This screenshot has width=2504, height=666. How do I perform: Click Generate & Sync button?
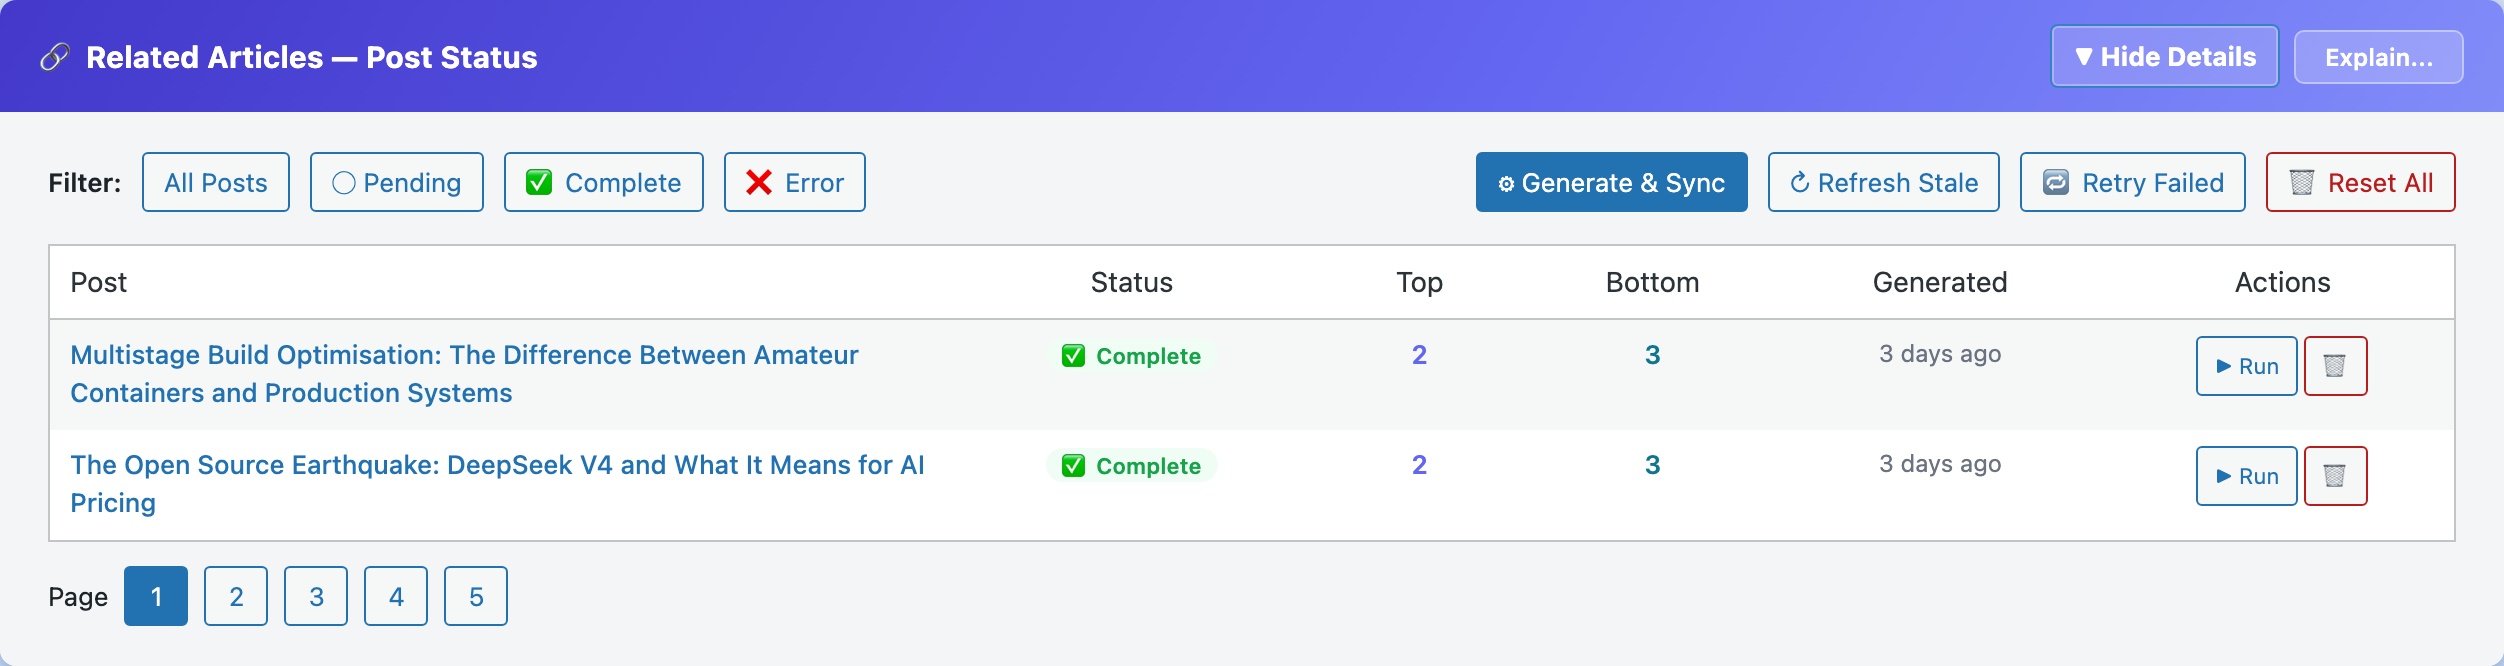[1612, 182]
